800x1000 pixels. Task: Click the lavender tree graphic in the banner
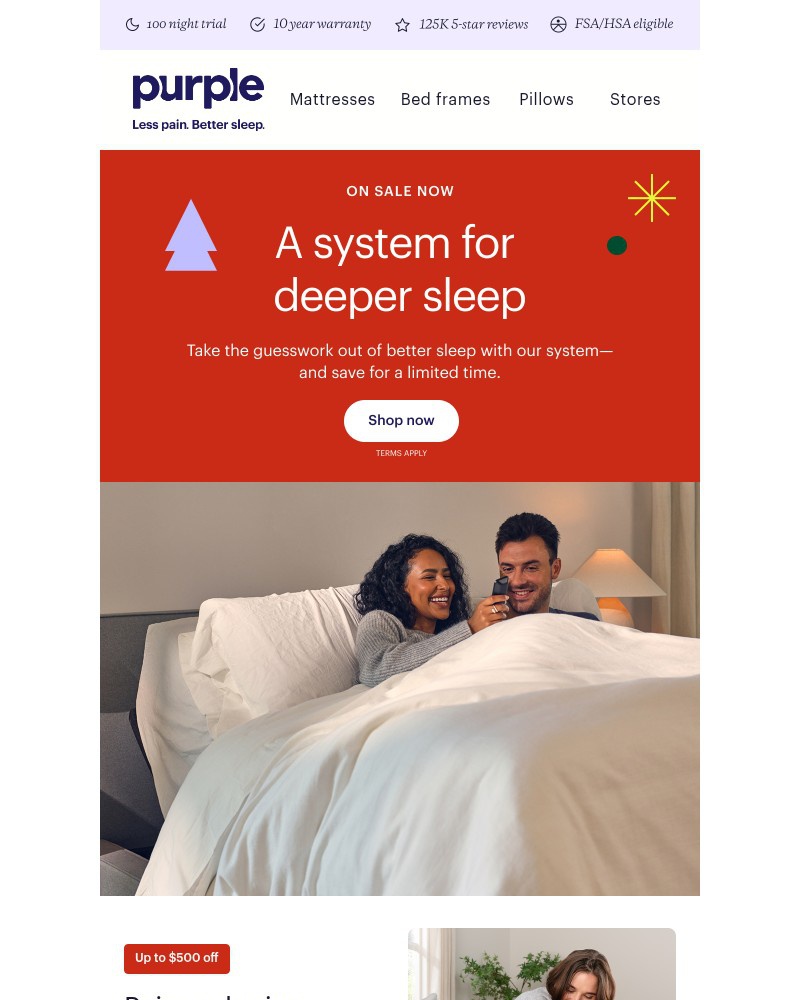[x=191, y=235]
